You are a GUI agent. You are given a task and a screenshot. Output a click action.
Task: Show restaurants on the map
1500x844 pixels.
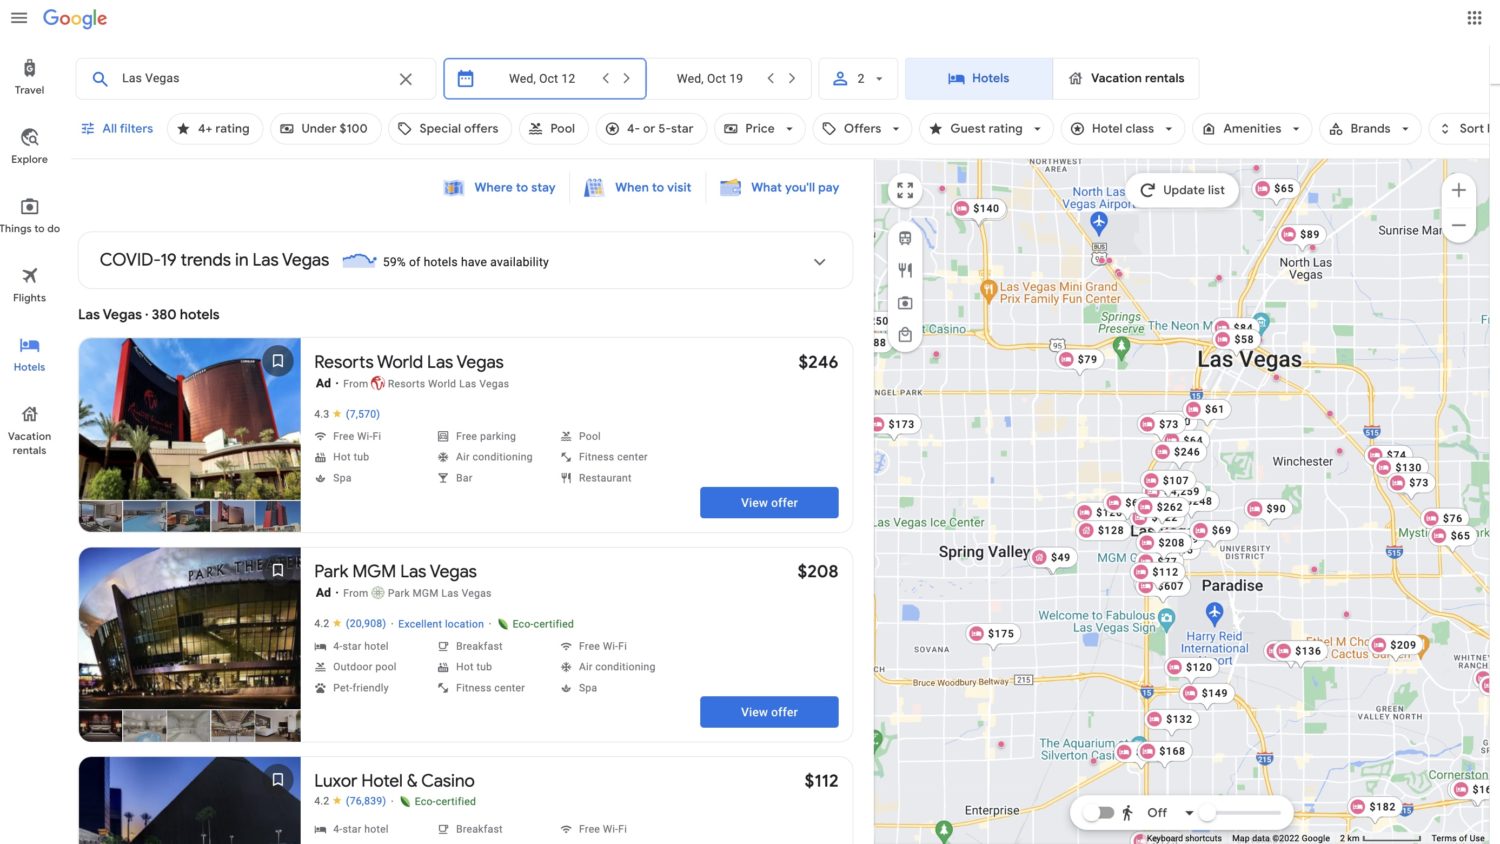(x=905, y=270)
